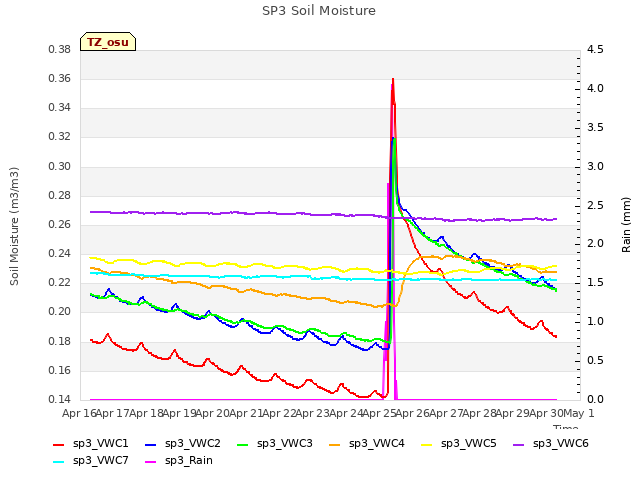Select the sp3_VWC7 legend label
The image size is (640, 480).
[x=100, y=461]
